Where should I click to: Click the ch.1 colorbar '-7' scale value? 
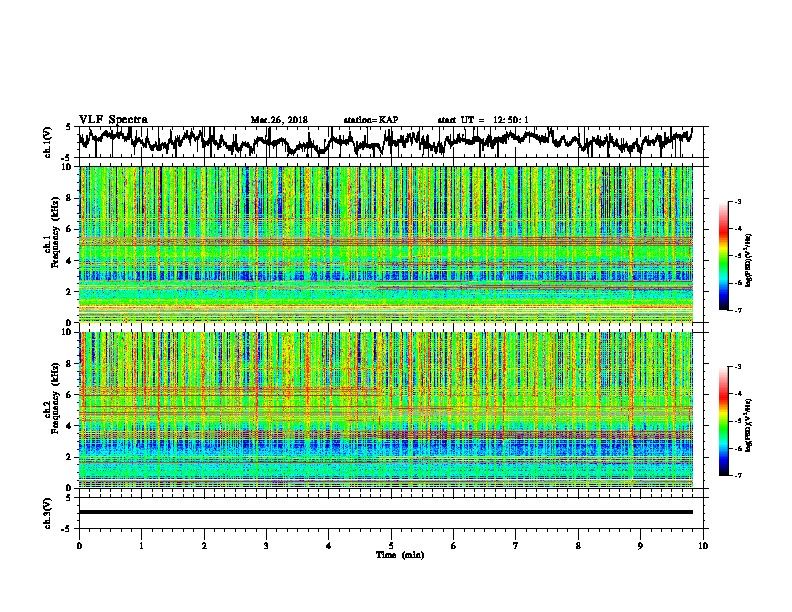pos(738,310)
